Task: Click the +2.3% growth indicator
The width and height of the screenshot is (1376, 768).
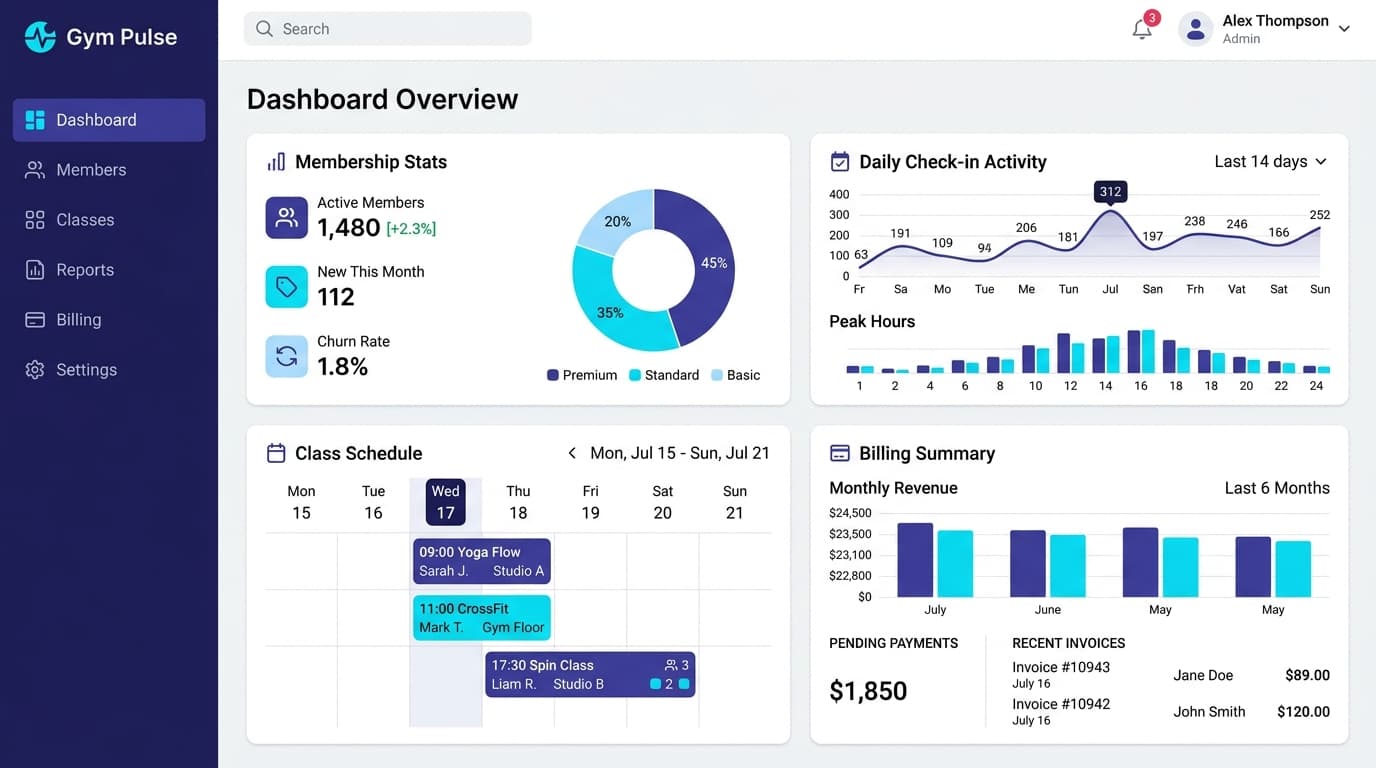Action: coord(411,229)
